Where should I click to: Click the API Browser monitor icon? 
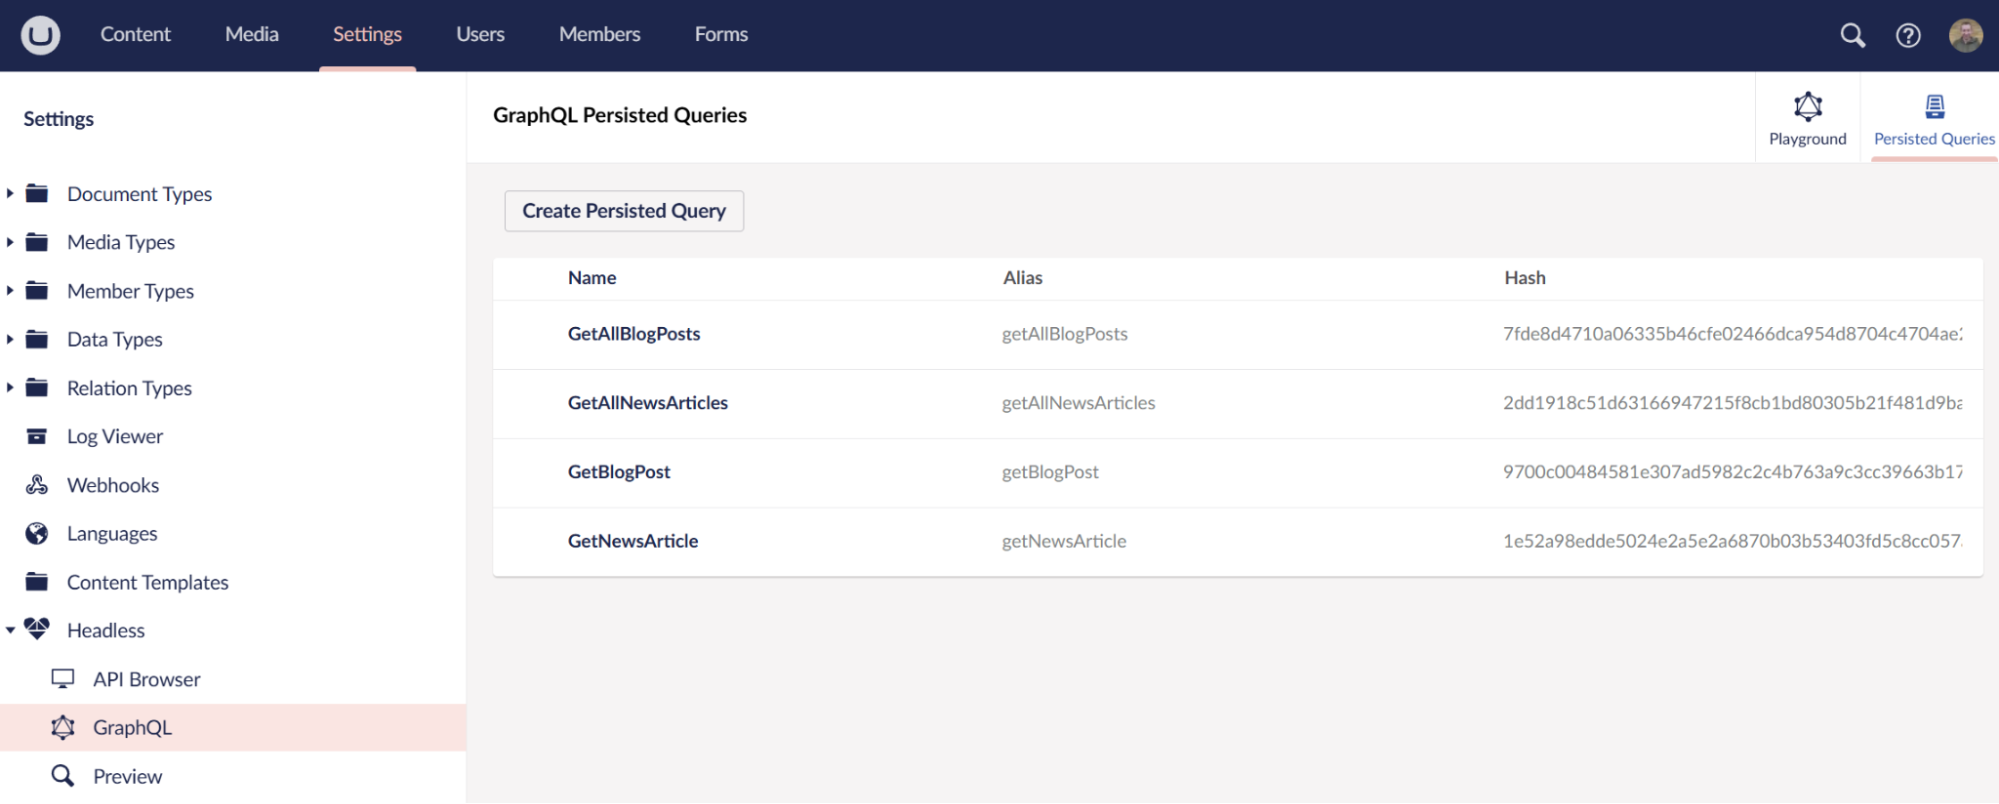(63, 679)
